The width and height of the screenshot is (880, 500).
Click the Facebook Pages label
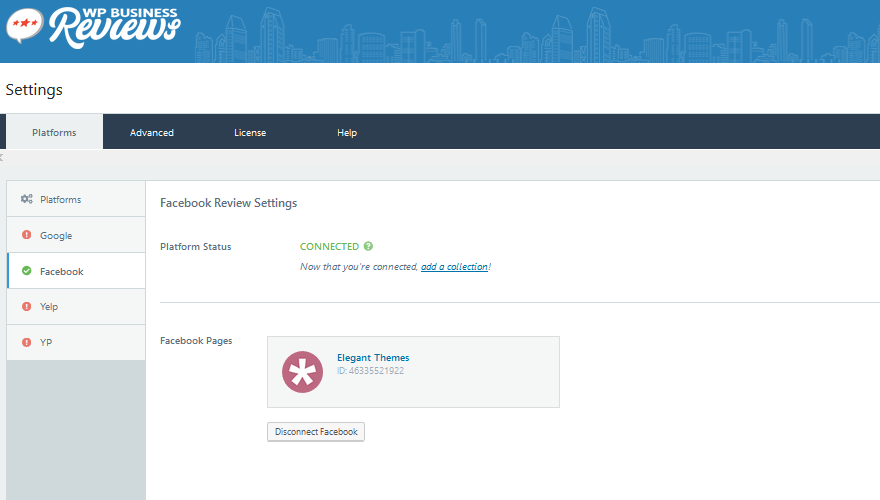click(x=196, y=341)
